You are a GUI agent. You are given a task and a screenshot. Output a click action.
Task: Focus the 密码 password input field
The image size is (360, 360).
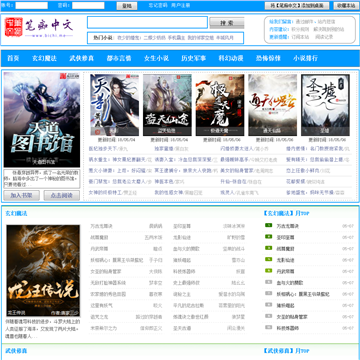[88, 6]
